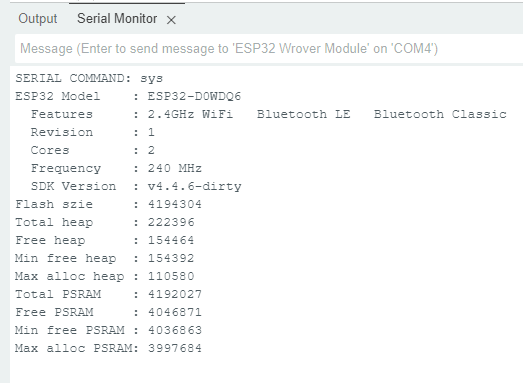
Task: Click the Frequency 240 MHz line
Action: click(x=116, y=168)
